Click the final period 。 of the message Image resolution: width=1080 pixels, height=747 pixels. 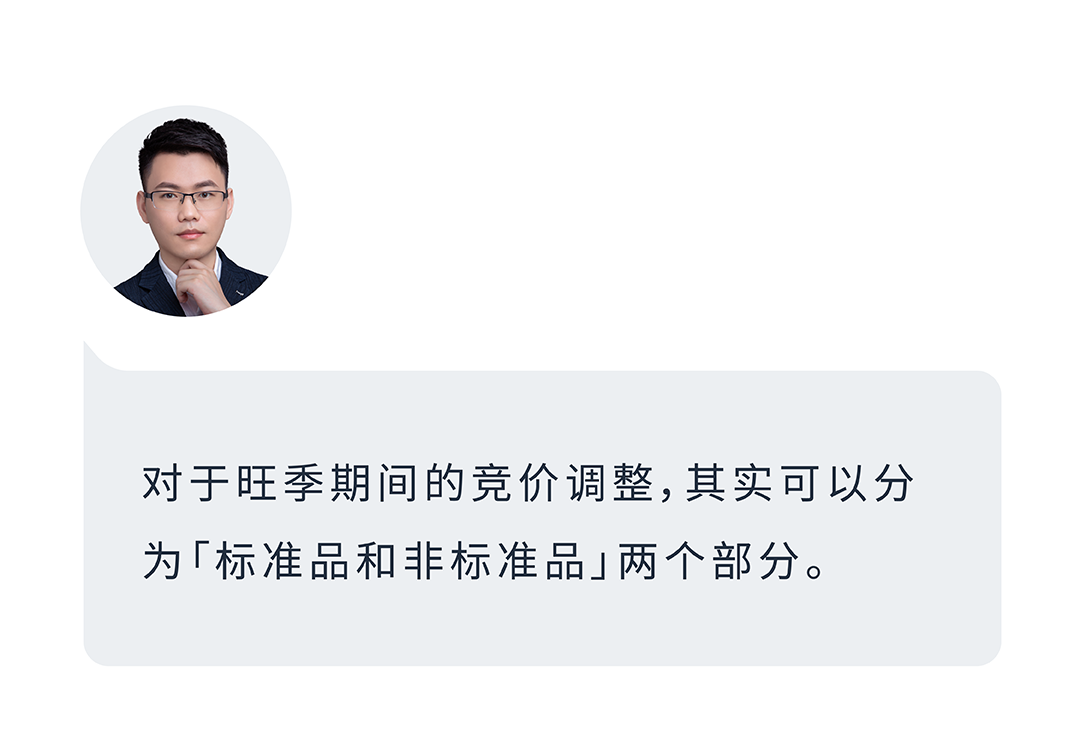pos(815,571)
